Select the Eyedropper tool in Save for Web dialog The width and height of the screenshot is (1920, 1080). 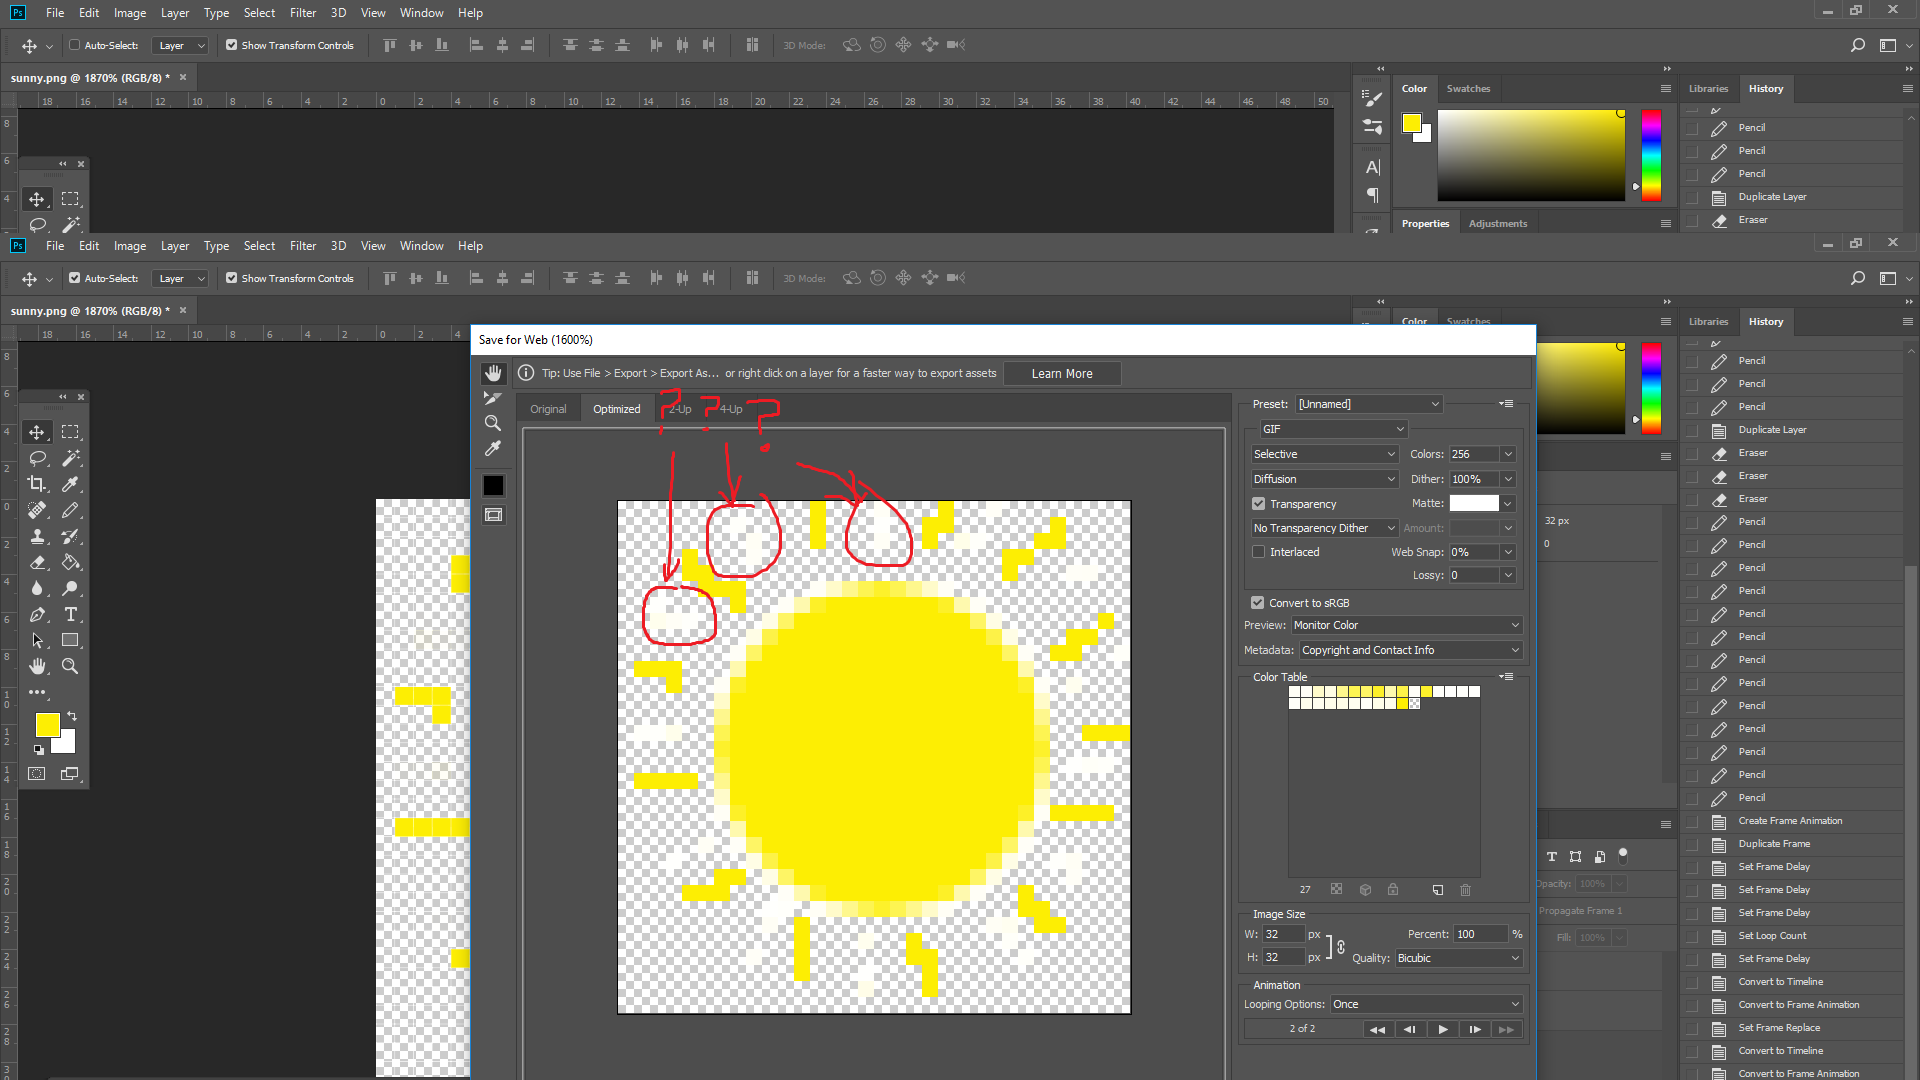point(493,449)
